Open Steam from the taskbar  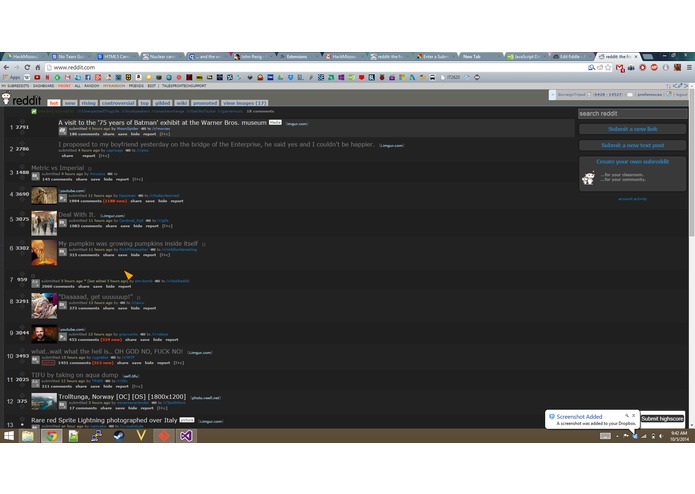pyautogui.click(x=119, y=436)
